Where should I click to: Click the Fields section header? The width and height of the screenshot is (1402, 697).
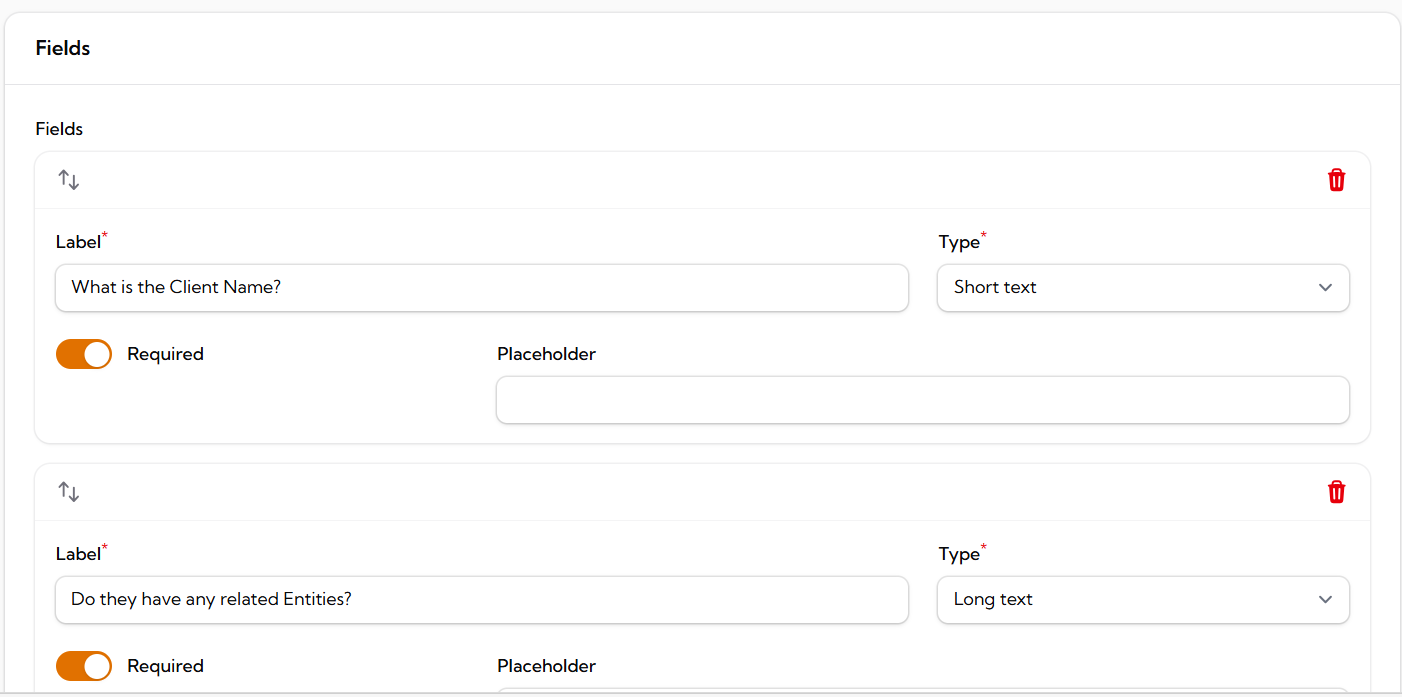click(62, 47)
